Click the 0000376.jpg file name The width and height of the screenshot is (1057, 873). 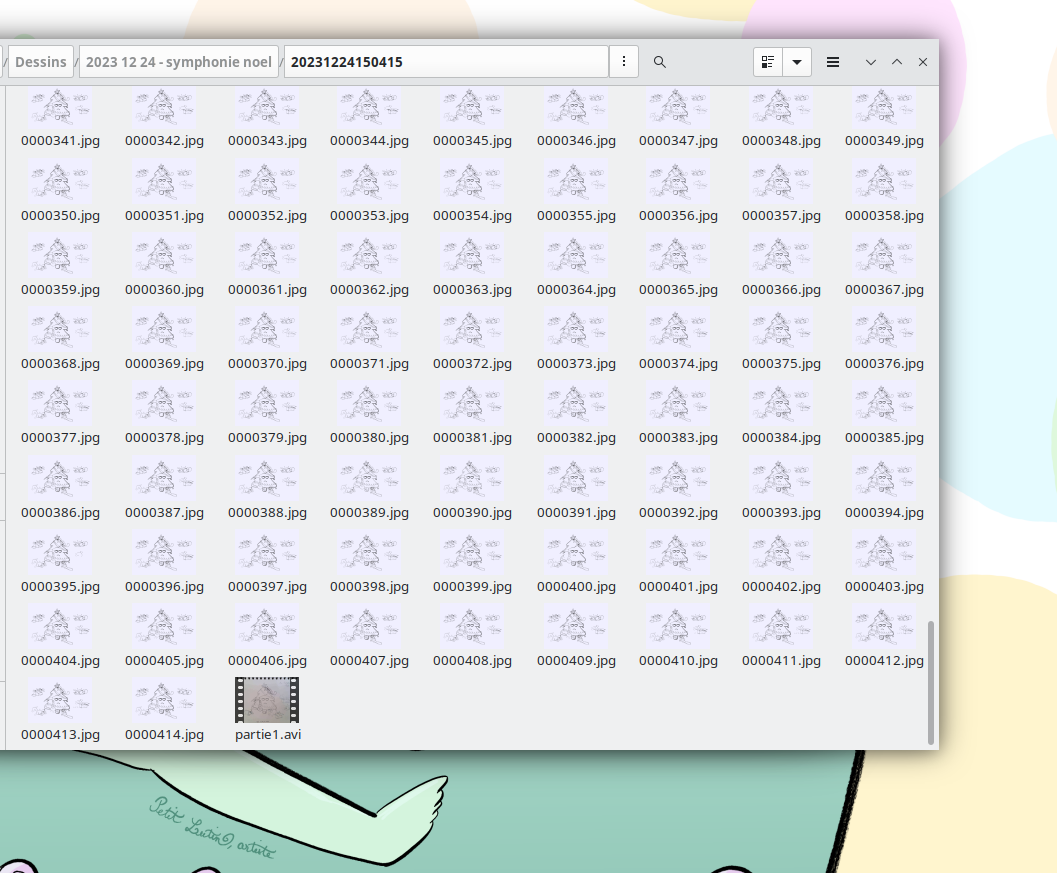pos(884,363)
